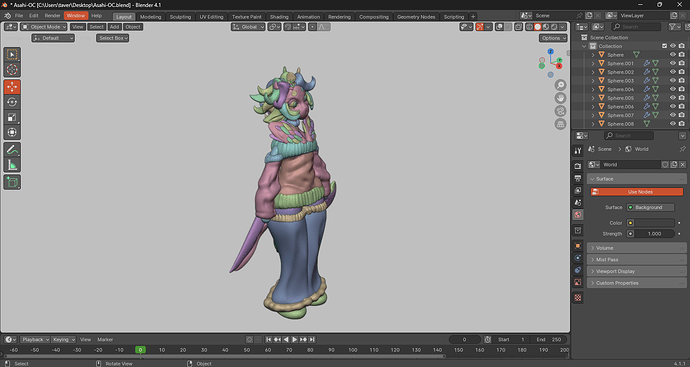The width and height of the screenshot is (690, 367).
Task: Disable render camera for Sphere.002
Action: coord(682,72)
